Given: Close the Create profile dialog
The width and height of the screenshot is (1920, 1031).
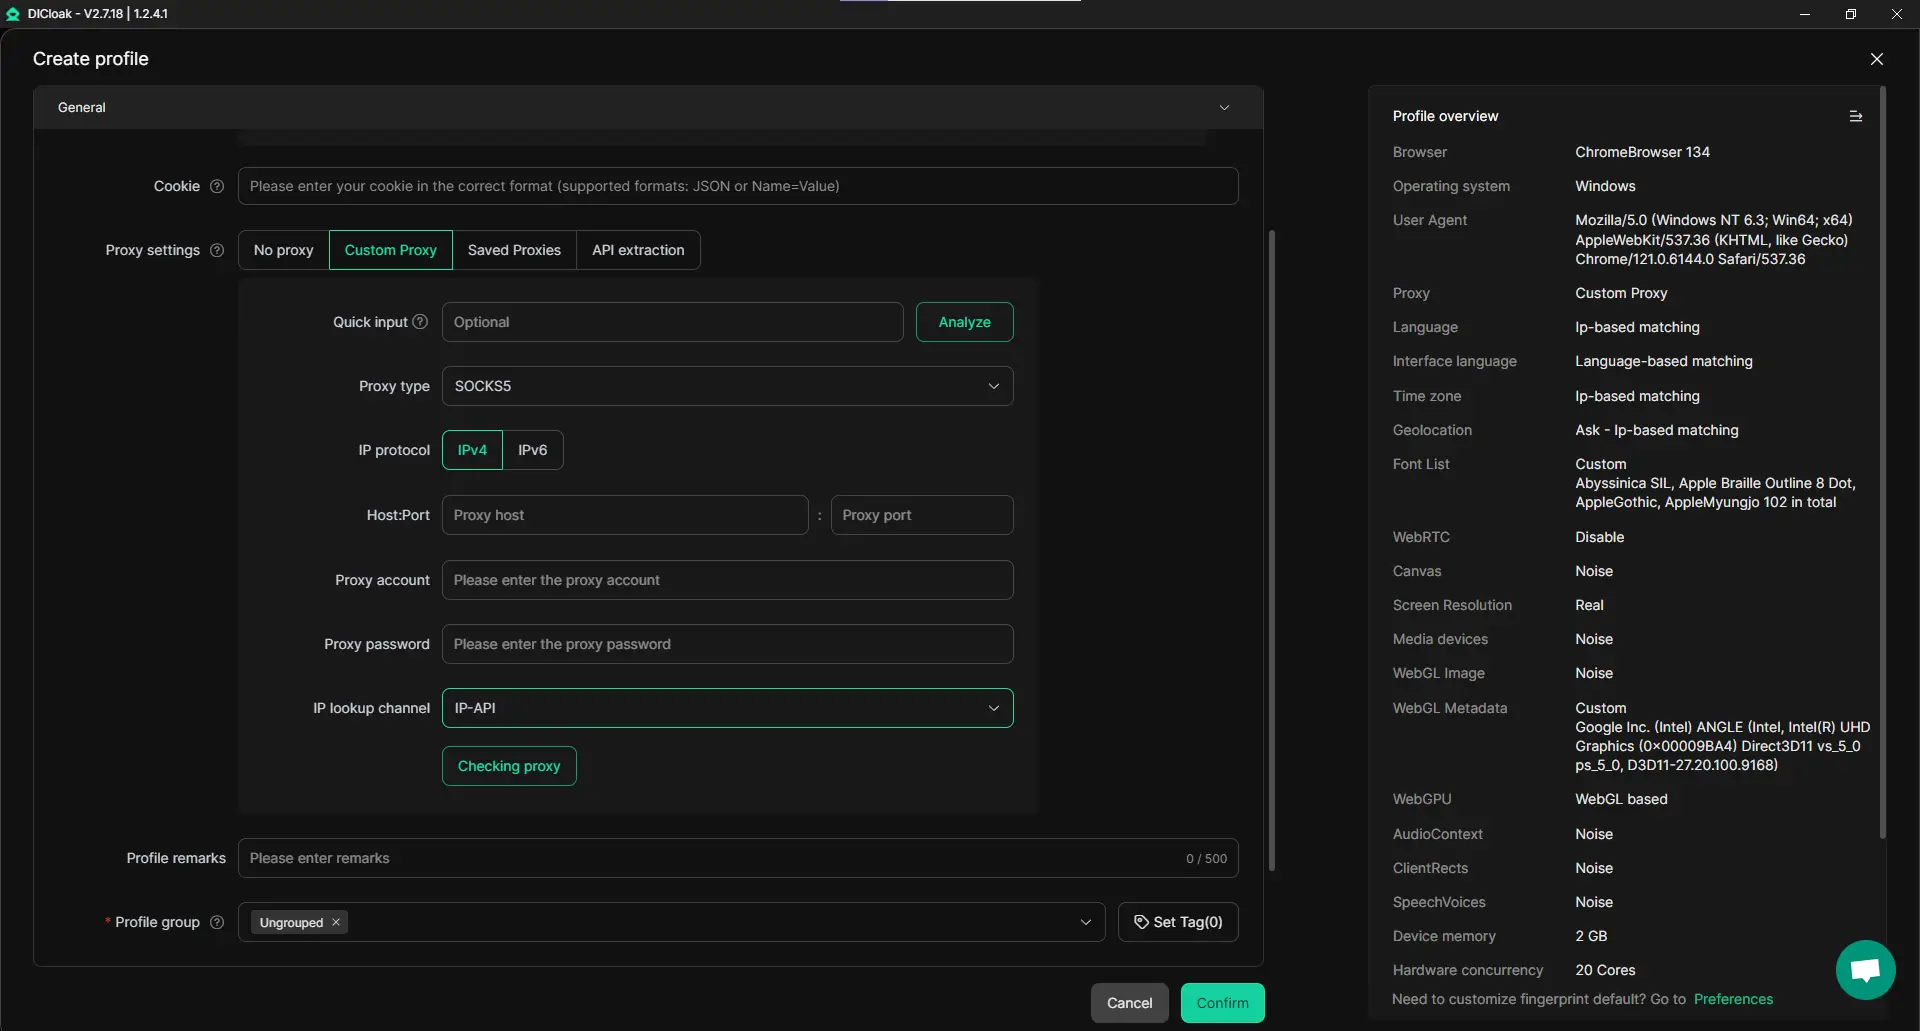Looking at the screenshot, I should click(1876, 59).
